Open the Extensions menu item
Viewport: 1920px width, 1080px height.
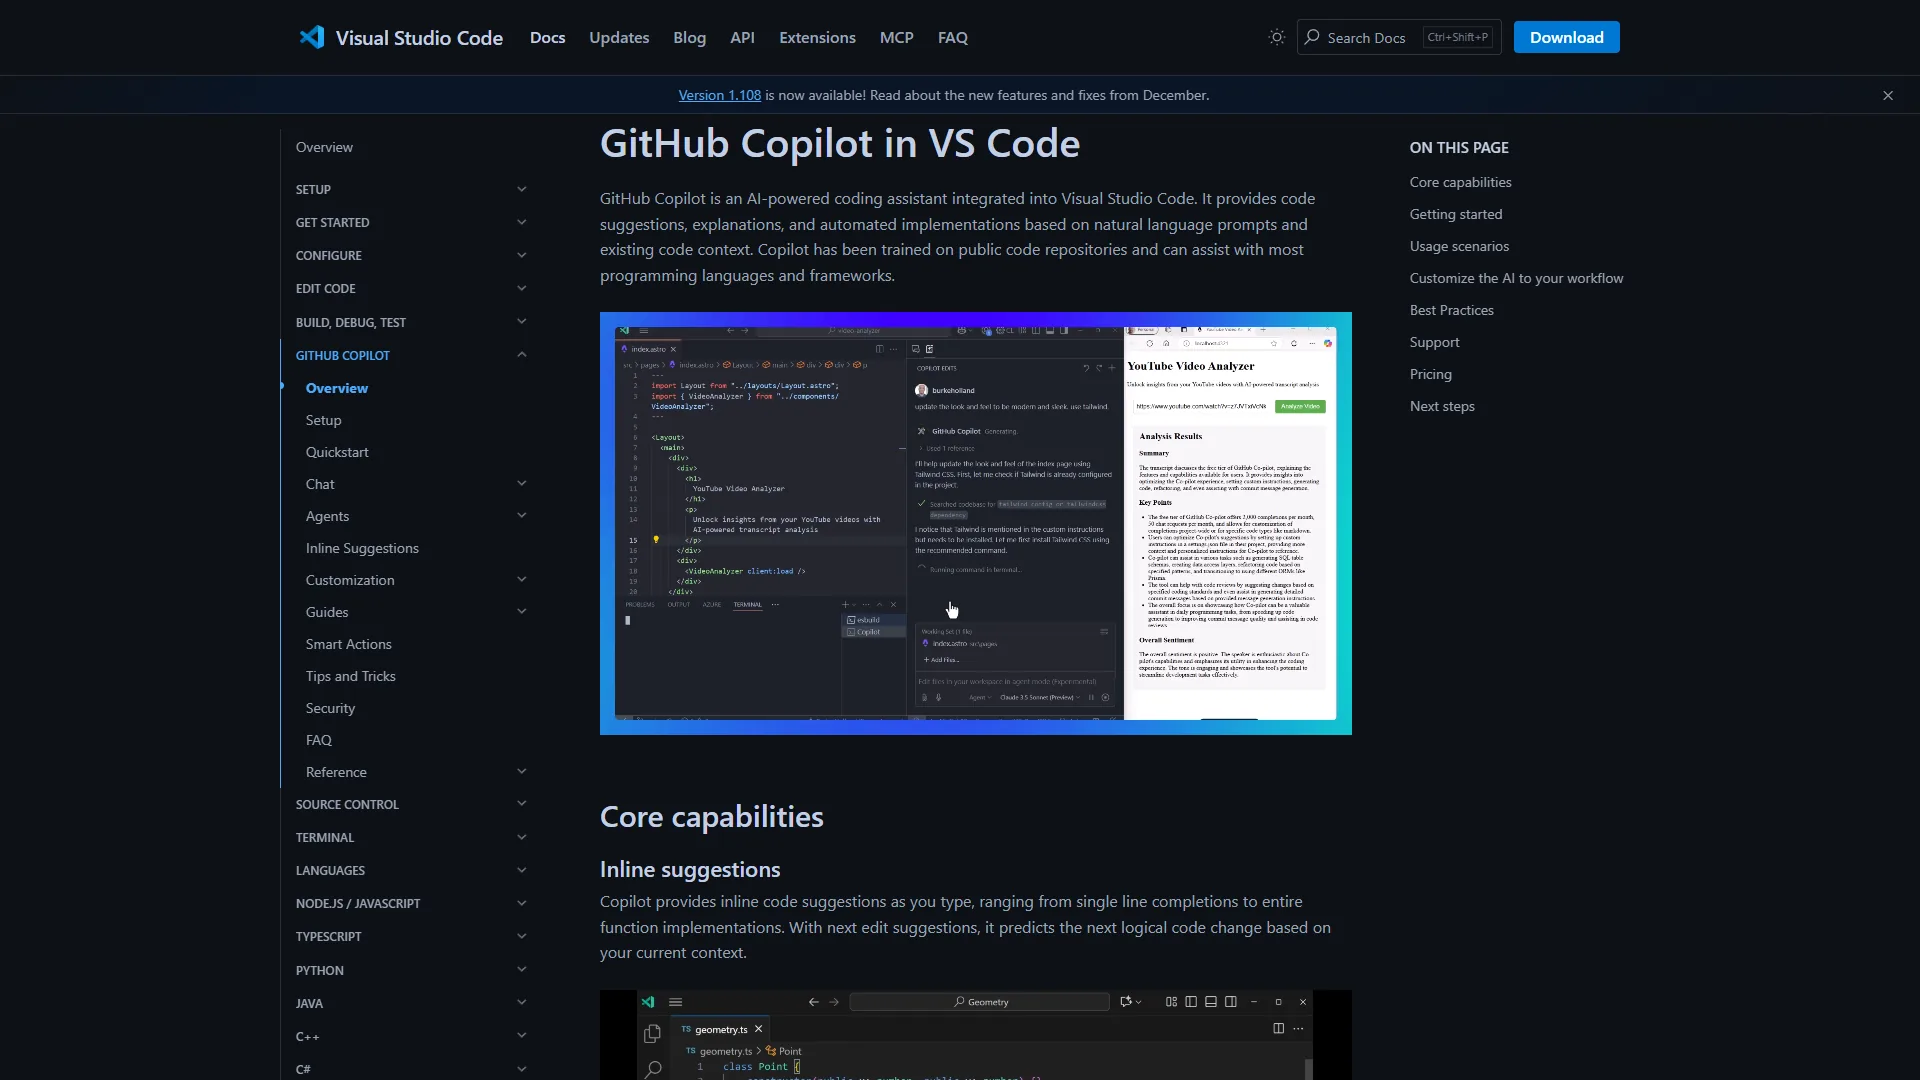pos(817,37)
